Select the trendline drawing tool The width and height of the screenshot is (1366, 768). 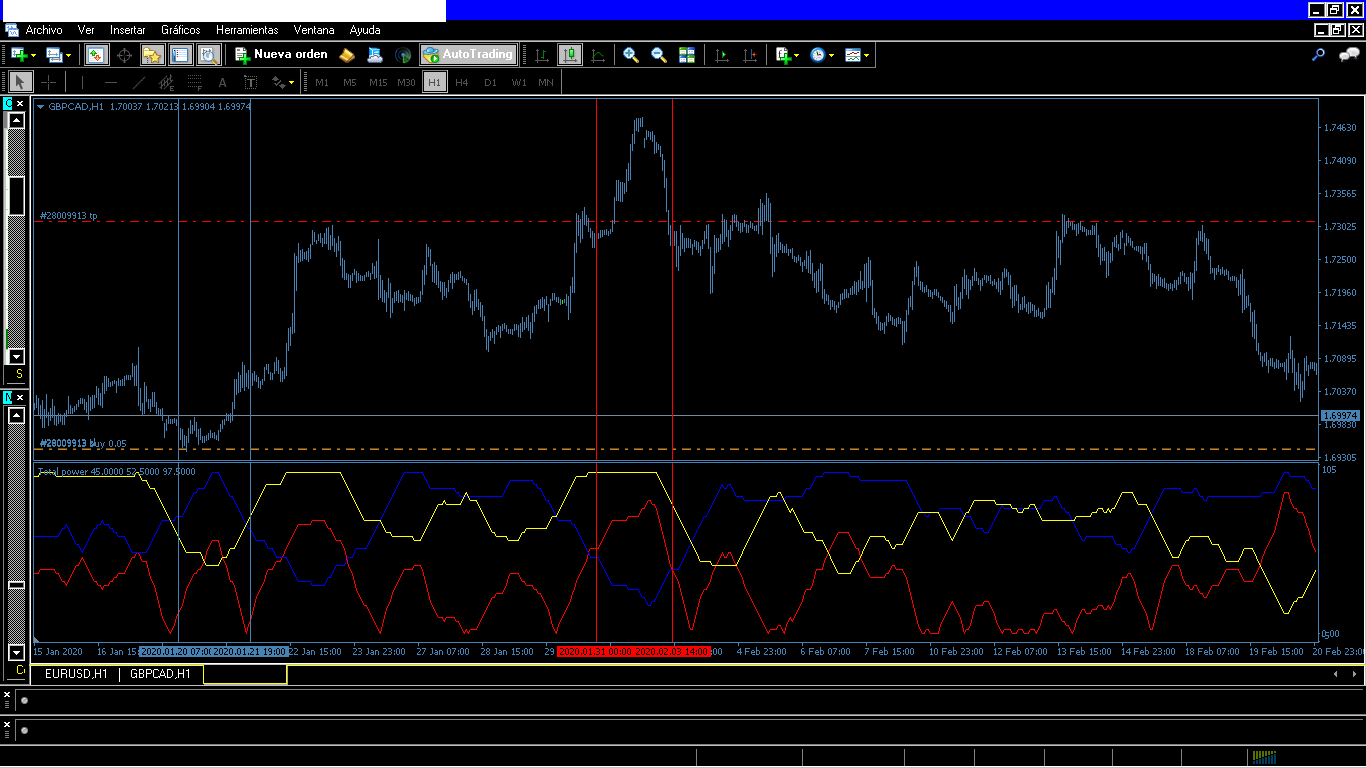tap(139, 82)
